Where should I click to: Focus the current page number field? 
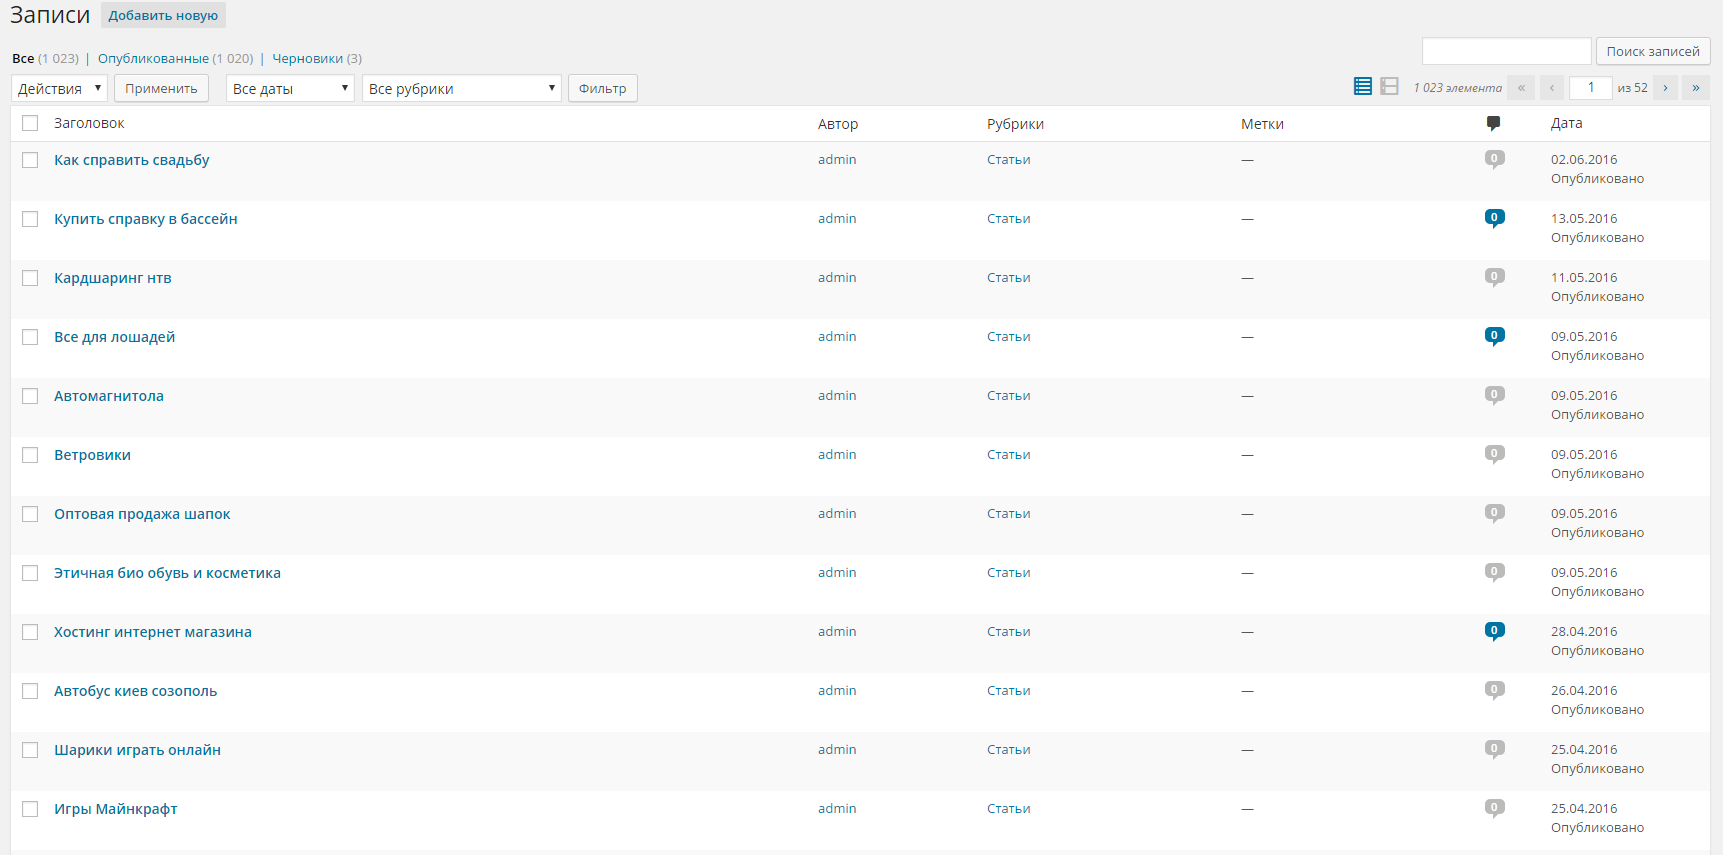[x=1590, y=88]
